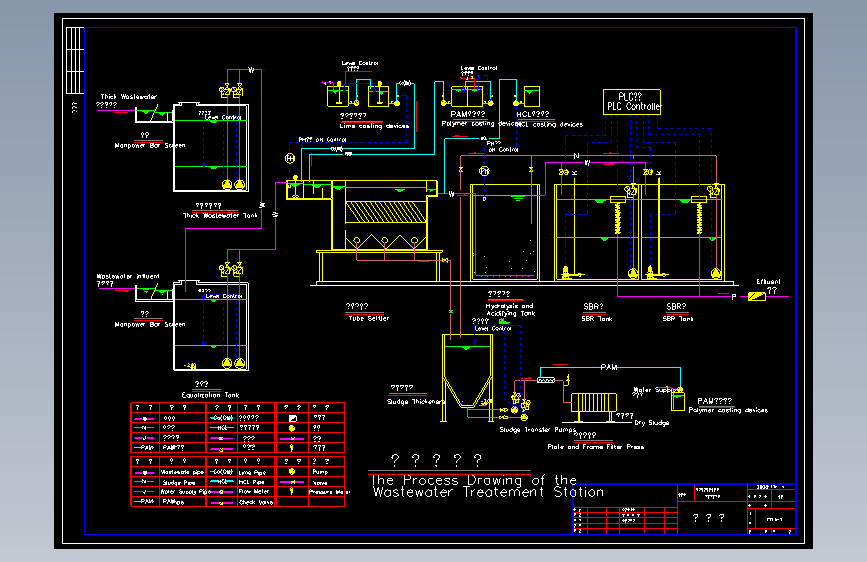This screenshot has height=562, width=867.
Task: Select the Sludge Transfer Pumps label
Action: click(x=538, y=429)
